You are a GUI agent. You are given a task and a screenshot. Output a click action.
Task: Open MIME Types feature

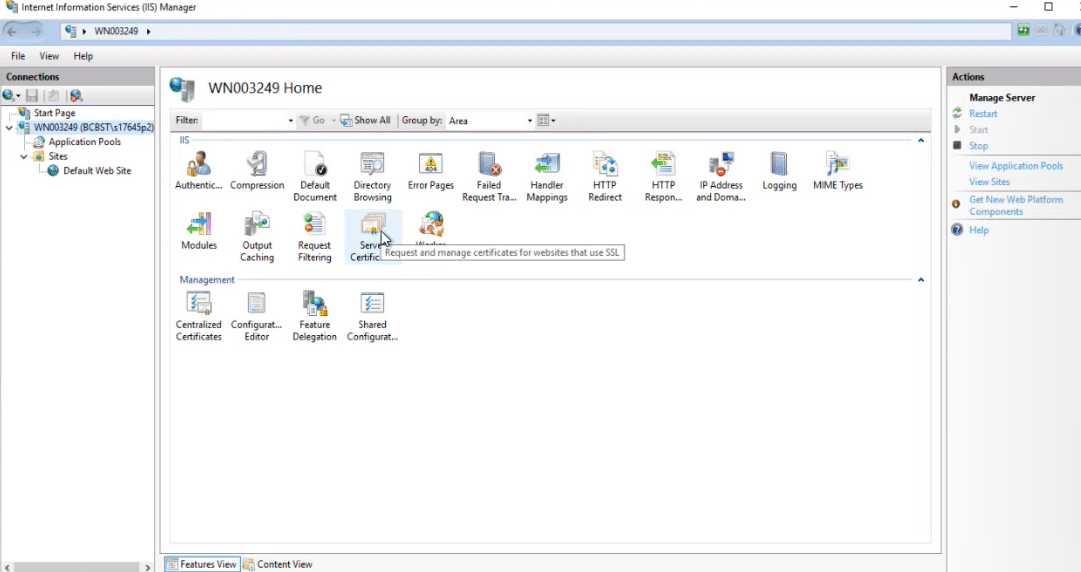(837, 166)
